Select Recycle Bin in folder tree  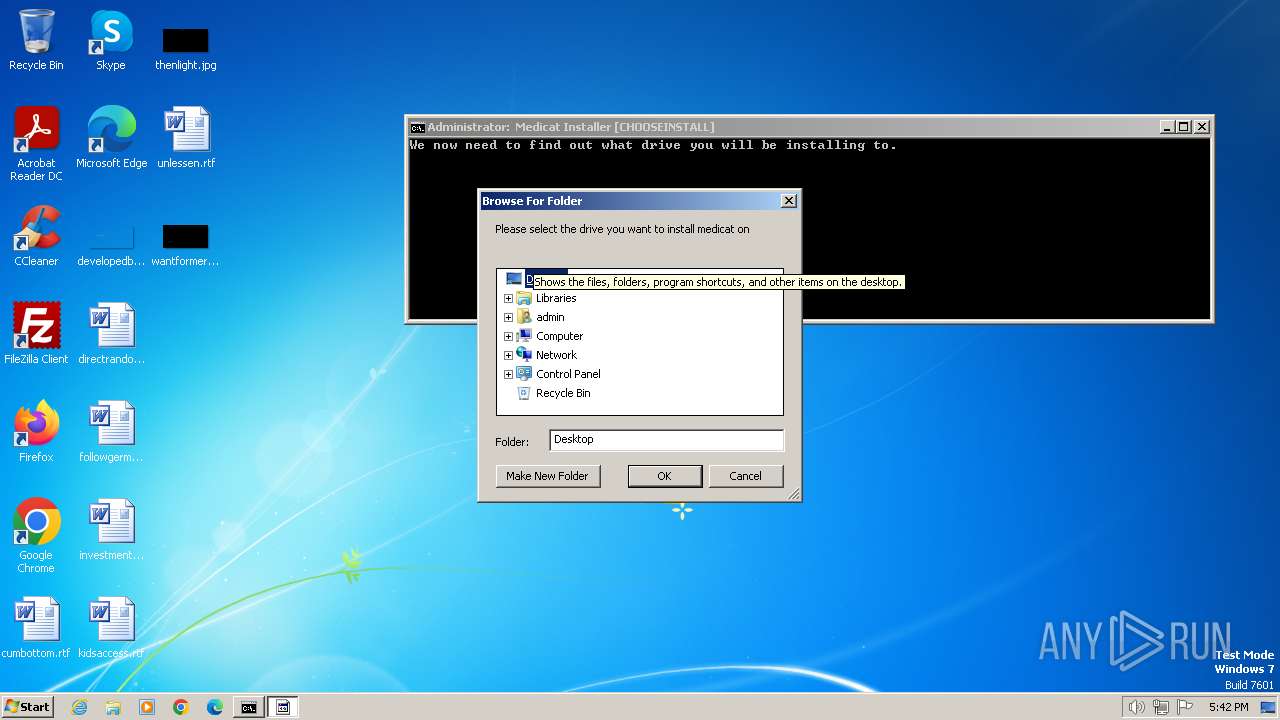coord(563,393)
